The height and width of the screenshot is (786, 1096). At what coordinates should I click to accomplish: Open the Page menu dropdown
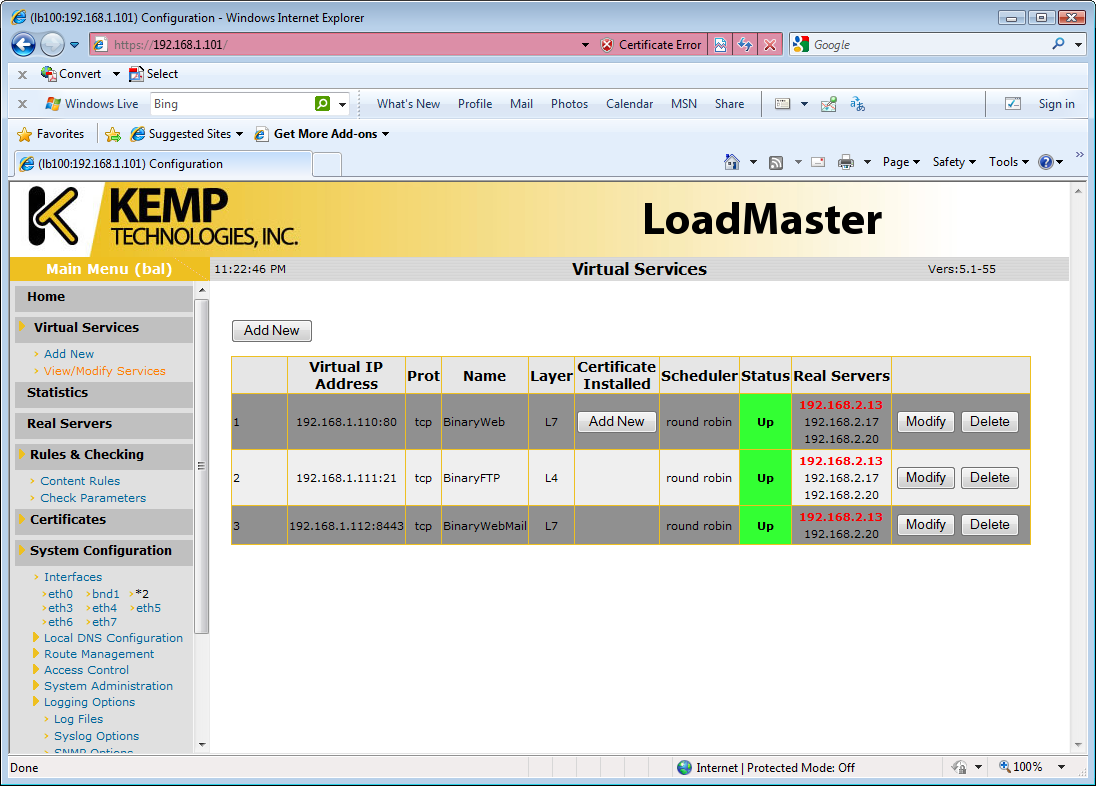[901, 162]
